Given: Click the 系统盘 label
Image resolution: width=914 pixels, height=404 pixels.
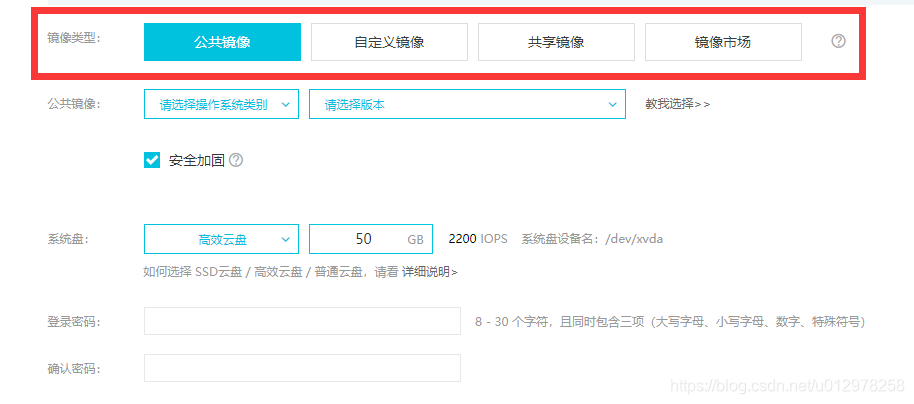Looking at the screenshot, I should pyautogui.click(x=68, y=239).
